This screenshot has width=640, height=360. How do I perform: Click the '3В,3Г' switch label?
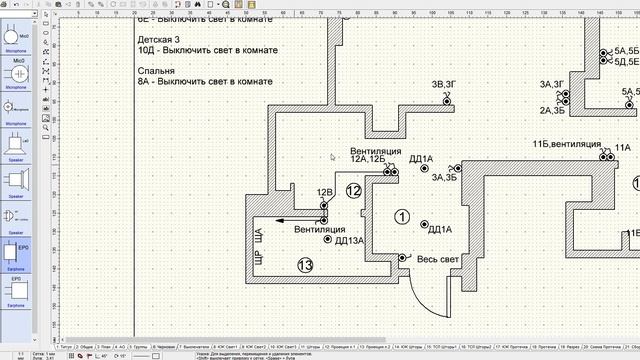click(x=444, y=84)
